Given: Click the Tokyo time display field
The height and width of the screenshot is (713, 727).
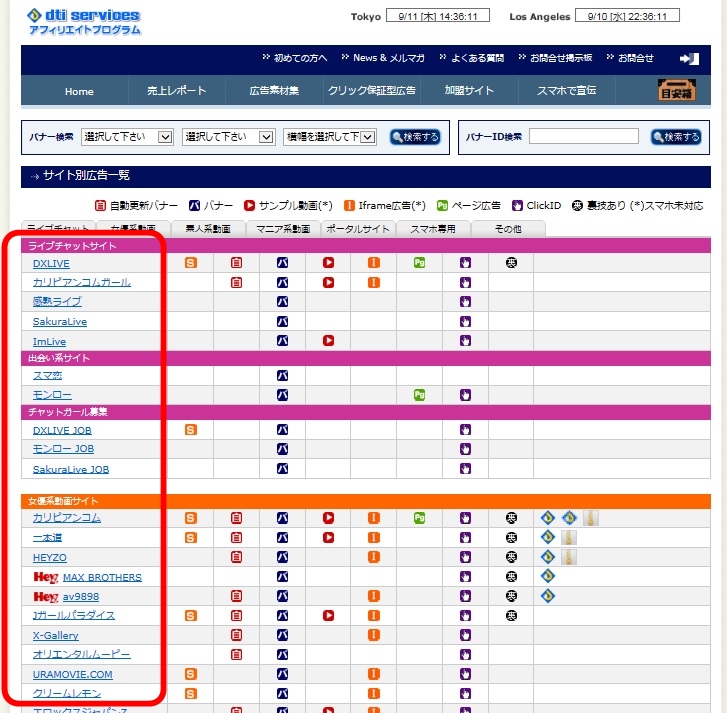Looking at the screenshot, I should (x=438, y=15).
